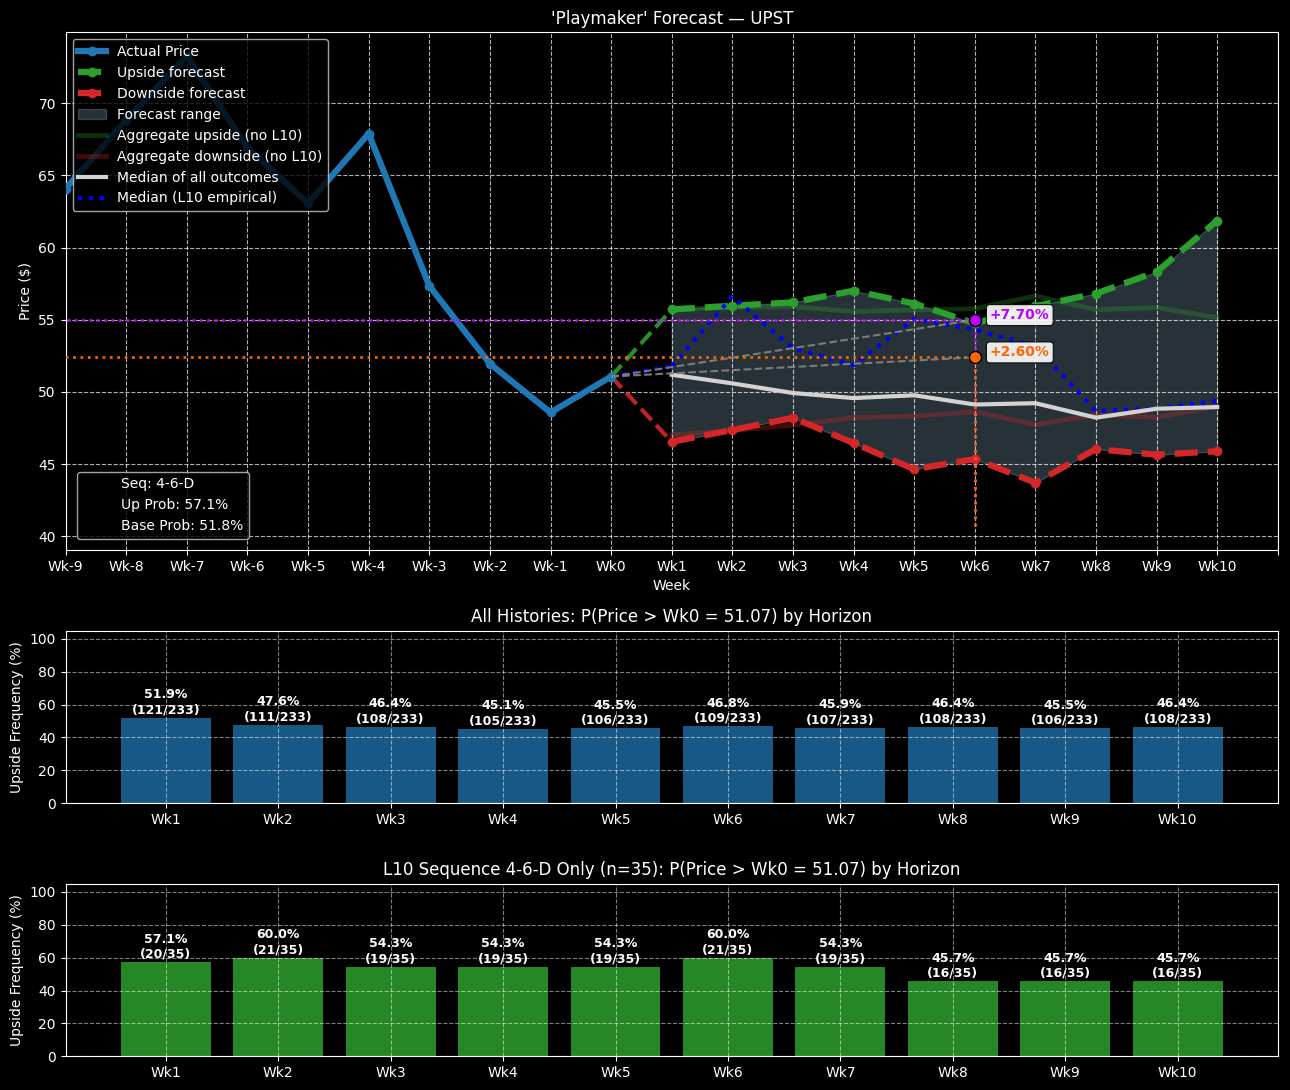Click the 'Wk-5' tick on forecast chart
This screenshot has height=1090, width=1290.
coord(308,566)
